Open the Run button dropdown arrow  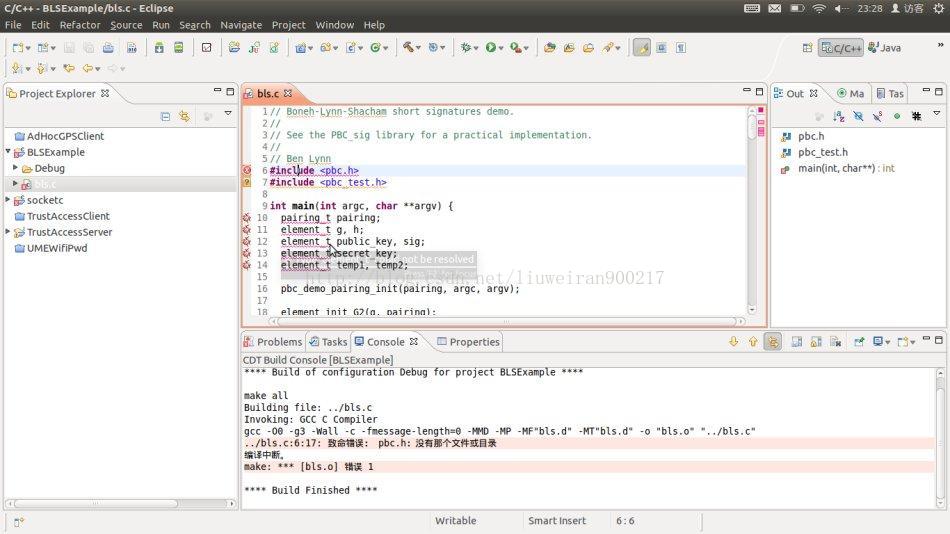[x=501, y=48]
